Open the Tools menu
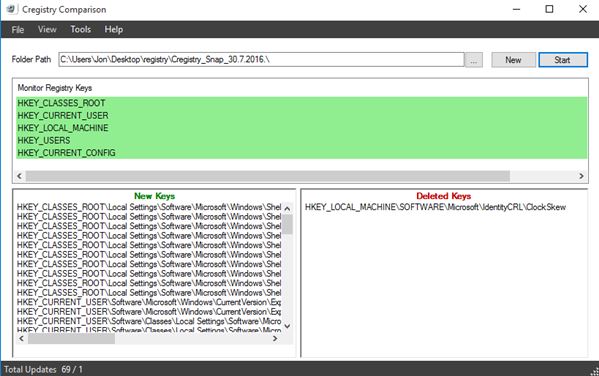Screen dimensions: 599x376 [x=81, y=29]
